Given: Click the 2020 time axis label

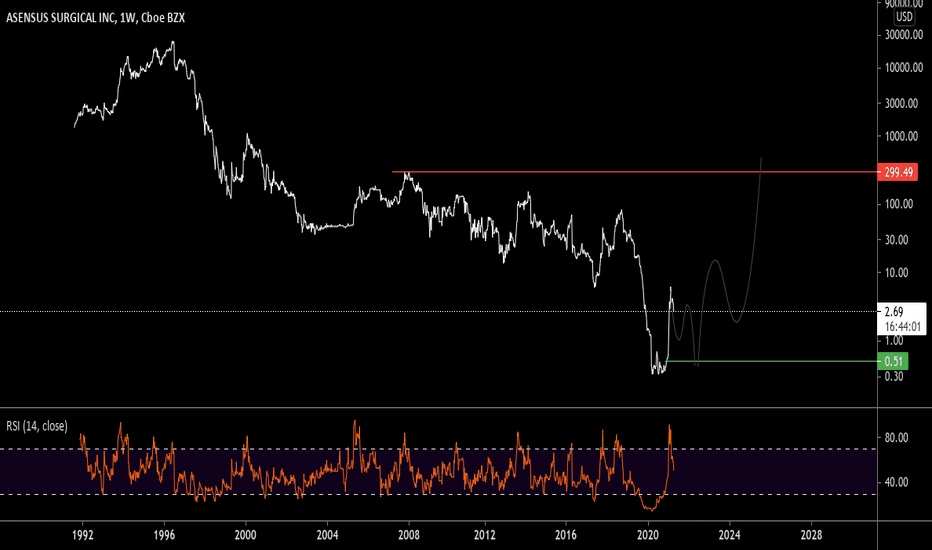Looking at the screenshot, I should 648,535.
